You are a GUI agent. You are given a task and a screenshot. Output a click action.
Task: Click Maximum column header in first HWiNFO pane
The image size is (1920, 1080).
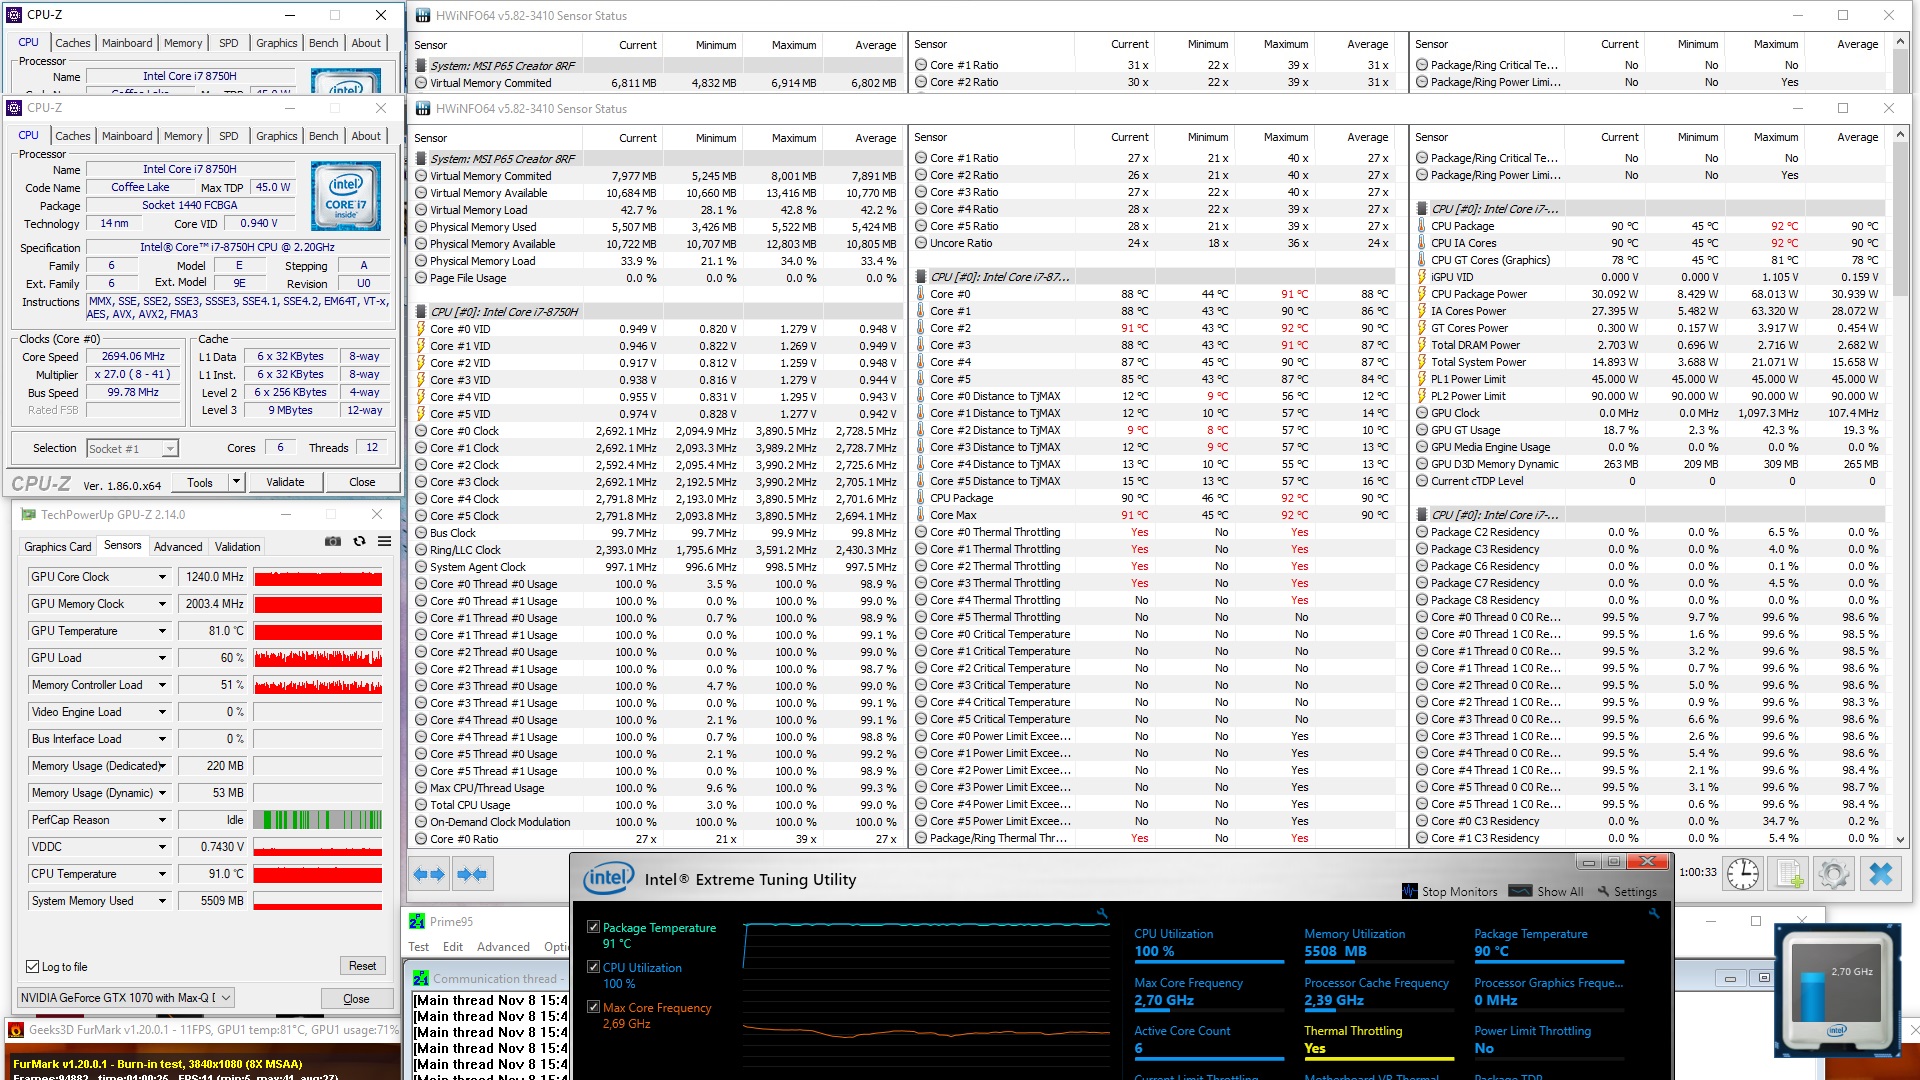794,138
